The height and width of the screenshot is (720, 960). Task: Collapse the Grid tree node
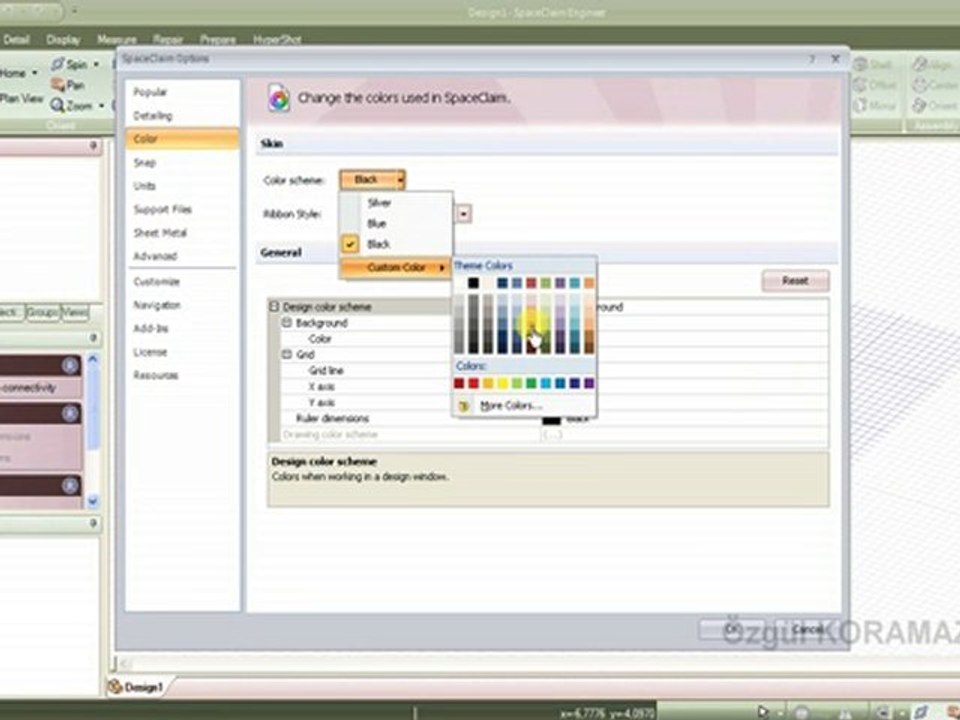tap(287, 354)
